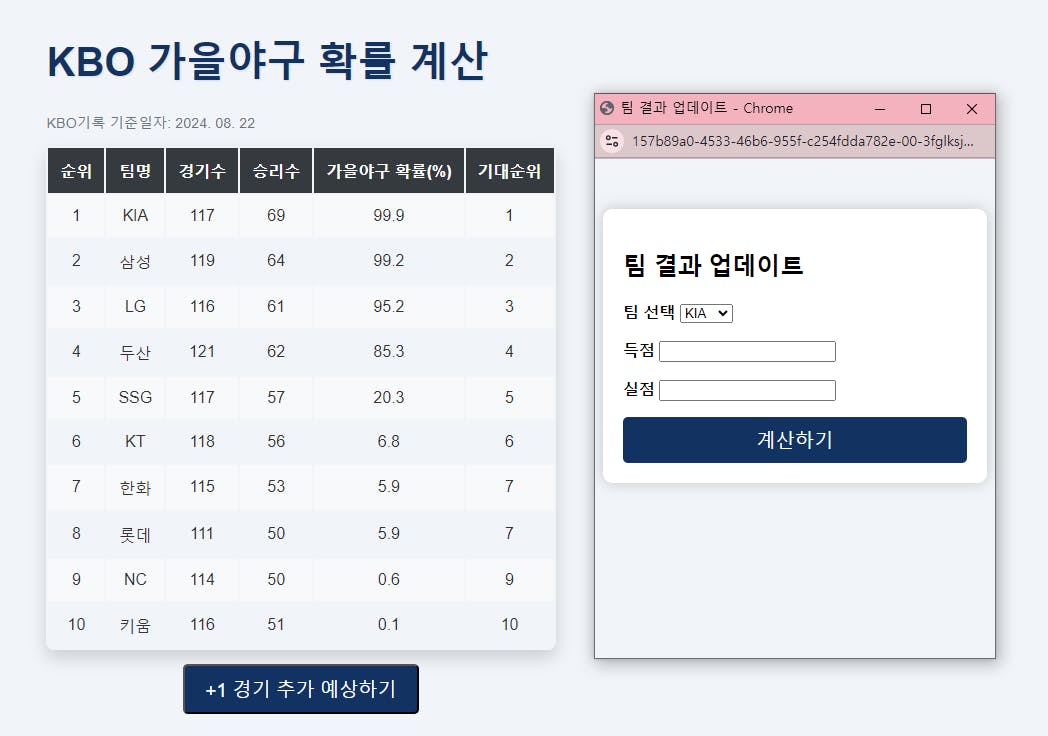
Task: Select the 두산 team name cell
Action: click(x=135, y=352)
